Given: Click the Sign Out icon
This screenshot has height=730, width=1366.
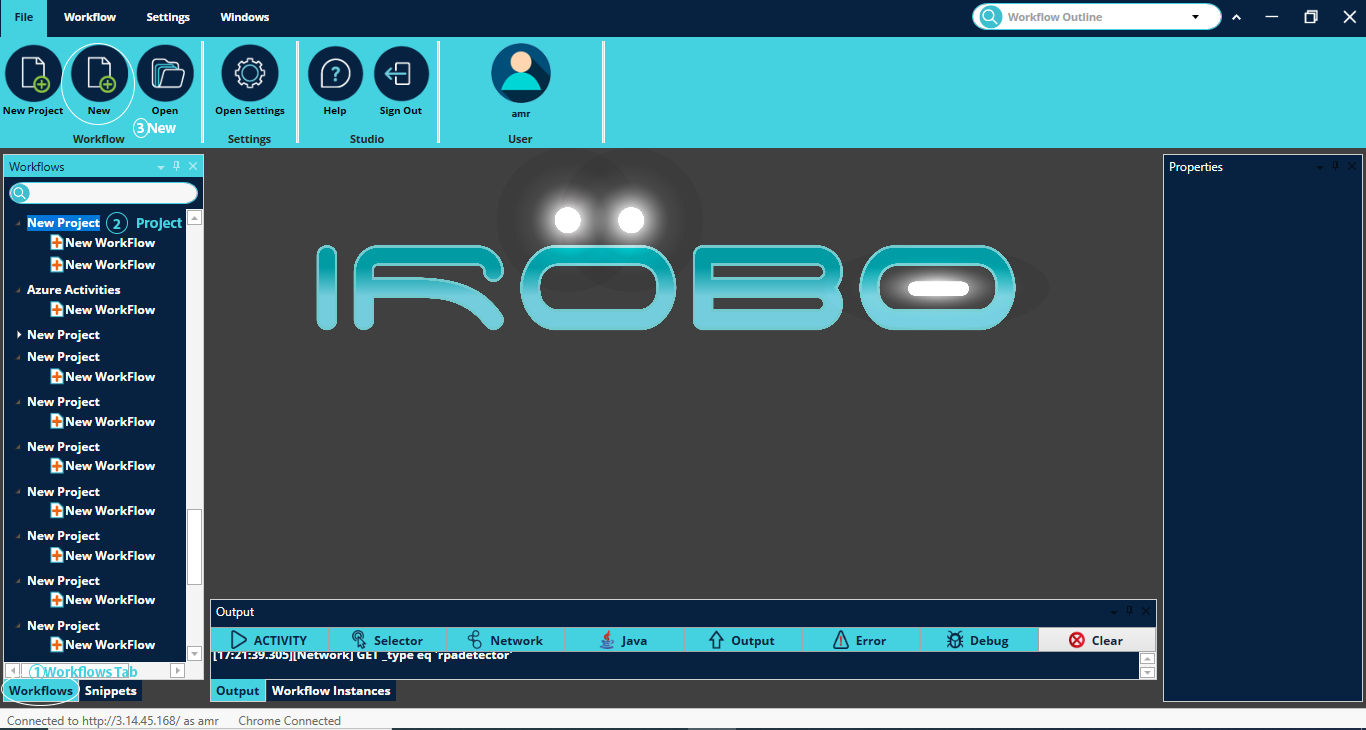Looking at the screenshot, I should 400,75.
